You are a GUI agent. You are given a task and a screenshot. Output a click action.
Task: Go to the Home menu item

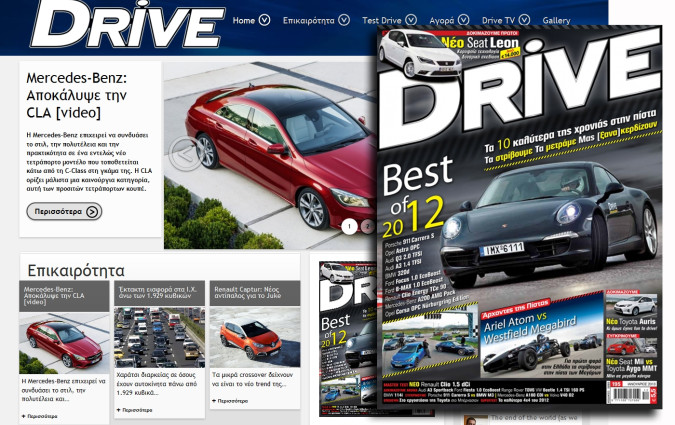243,20
